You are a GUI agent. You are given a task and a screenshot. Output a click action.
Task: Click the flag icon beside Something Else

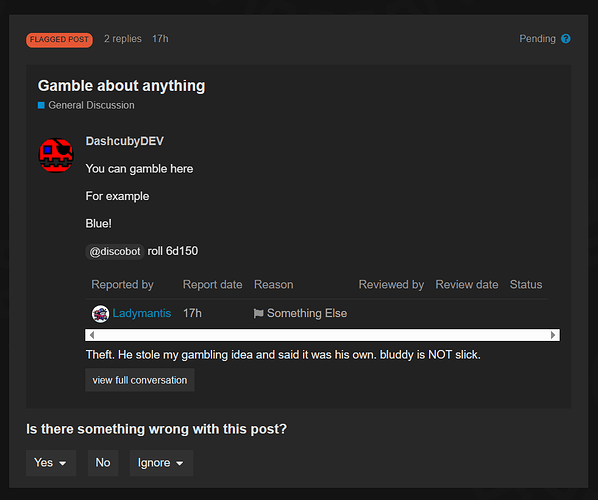[259, 314]
